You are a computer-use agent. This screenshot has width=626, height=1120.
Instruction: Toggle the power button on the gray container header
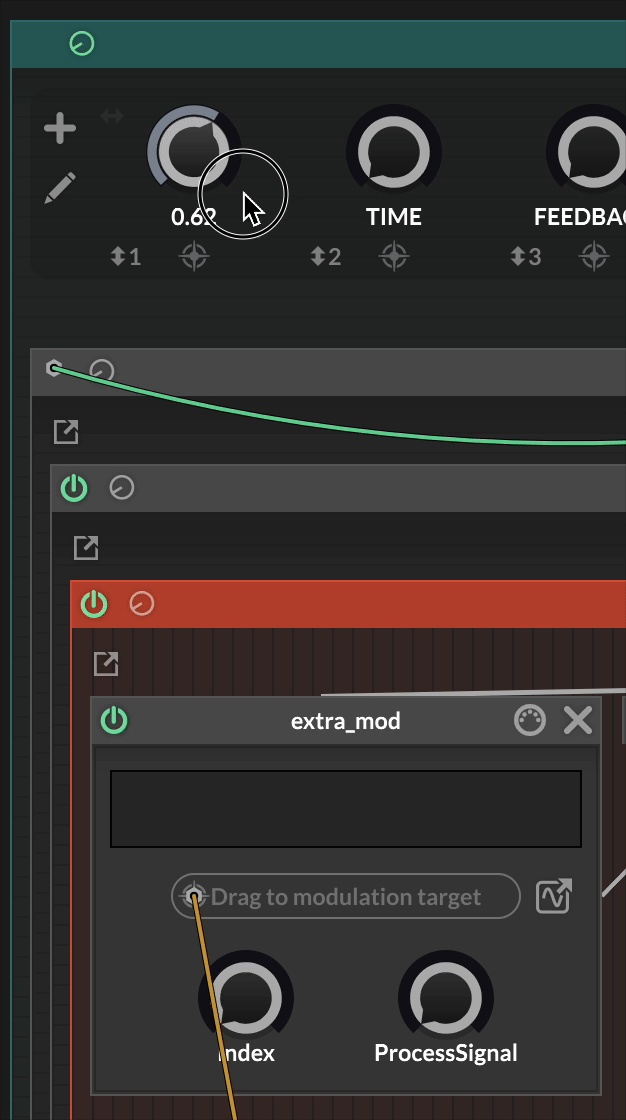tap(74, 488)
